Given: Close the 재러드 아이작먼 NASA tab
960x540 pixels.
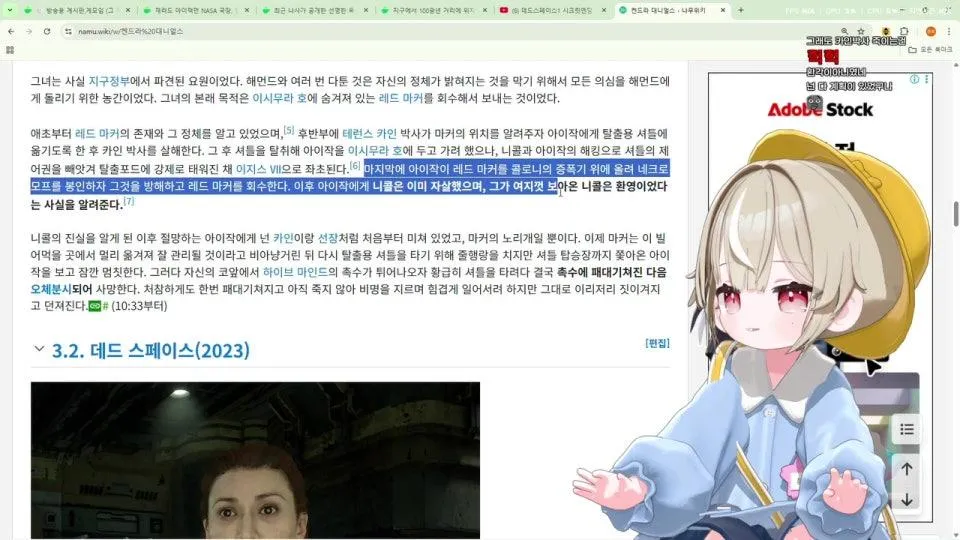Looking at the screenshot, I should [246, 10].
